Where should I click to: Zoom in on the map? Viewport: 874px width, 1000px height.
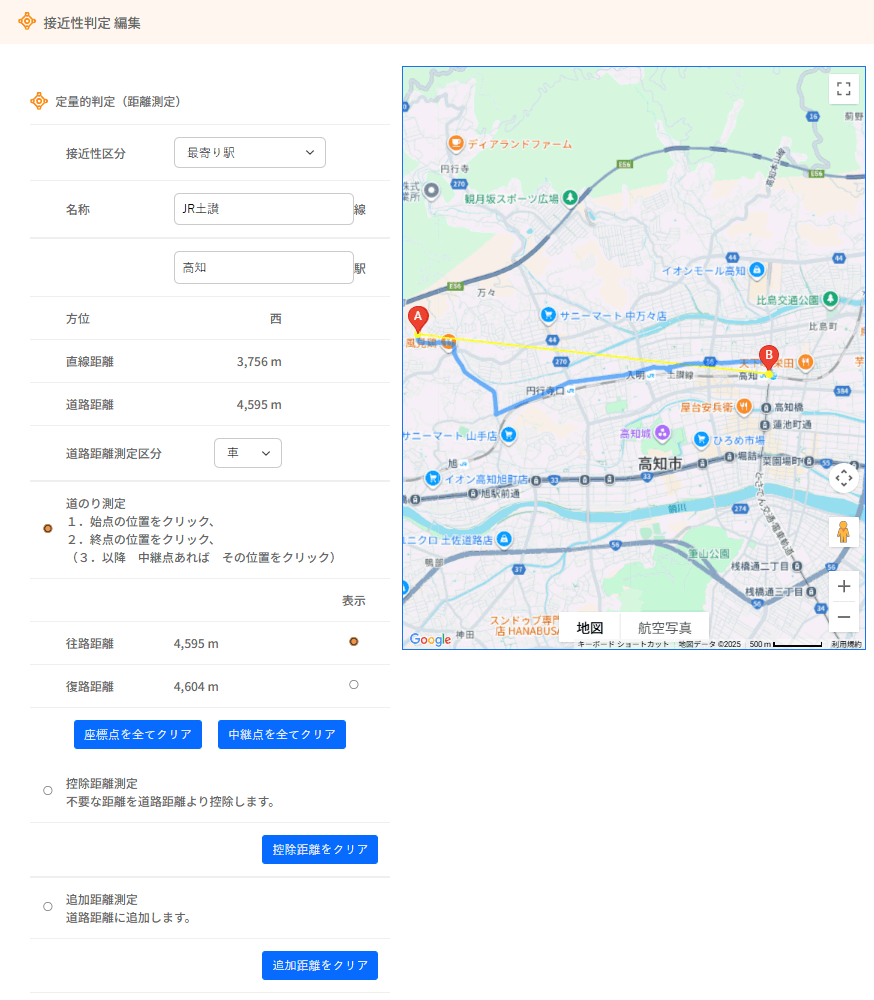(843, 586)
